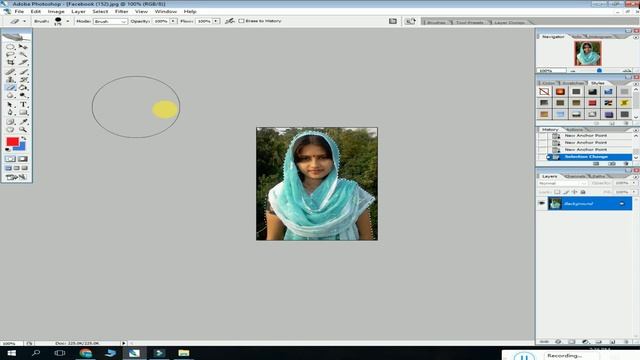640x360 pixels.
Task: Select the Paint Bucket tool
Action: pyautogui.click(x=23, y=87)
